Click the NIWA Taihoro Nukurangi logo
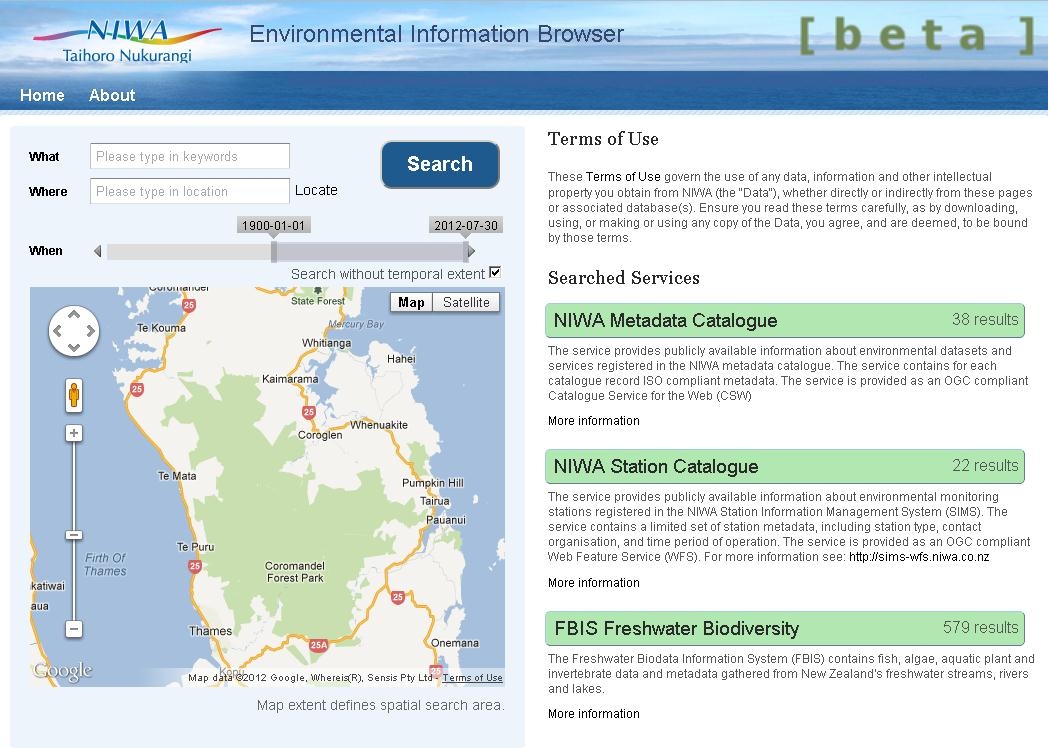This screenshot has height=748, width=1048. (x=126, y=40)
